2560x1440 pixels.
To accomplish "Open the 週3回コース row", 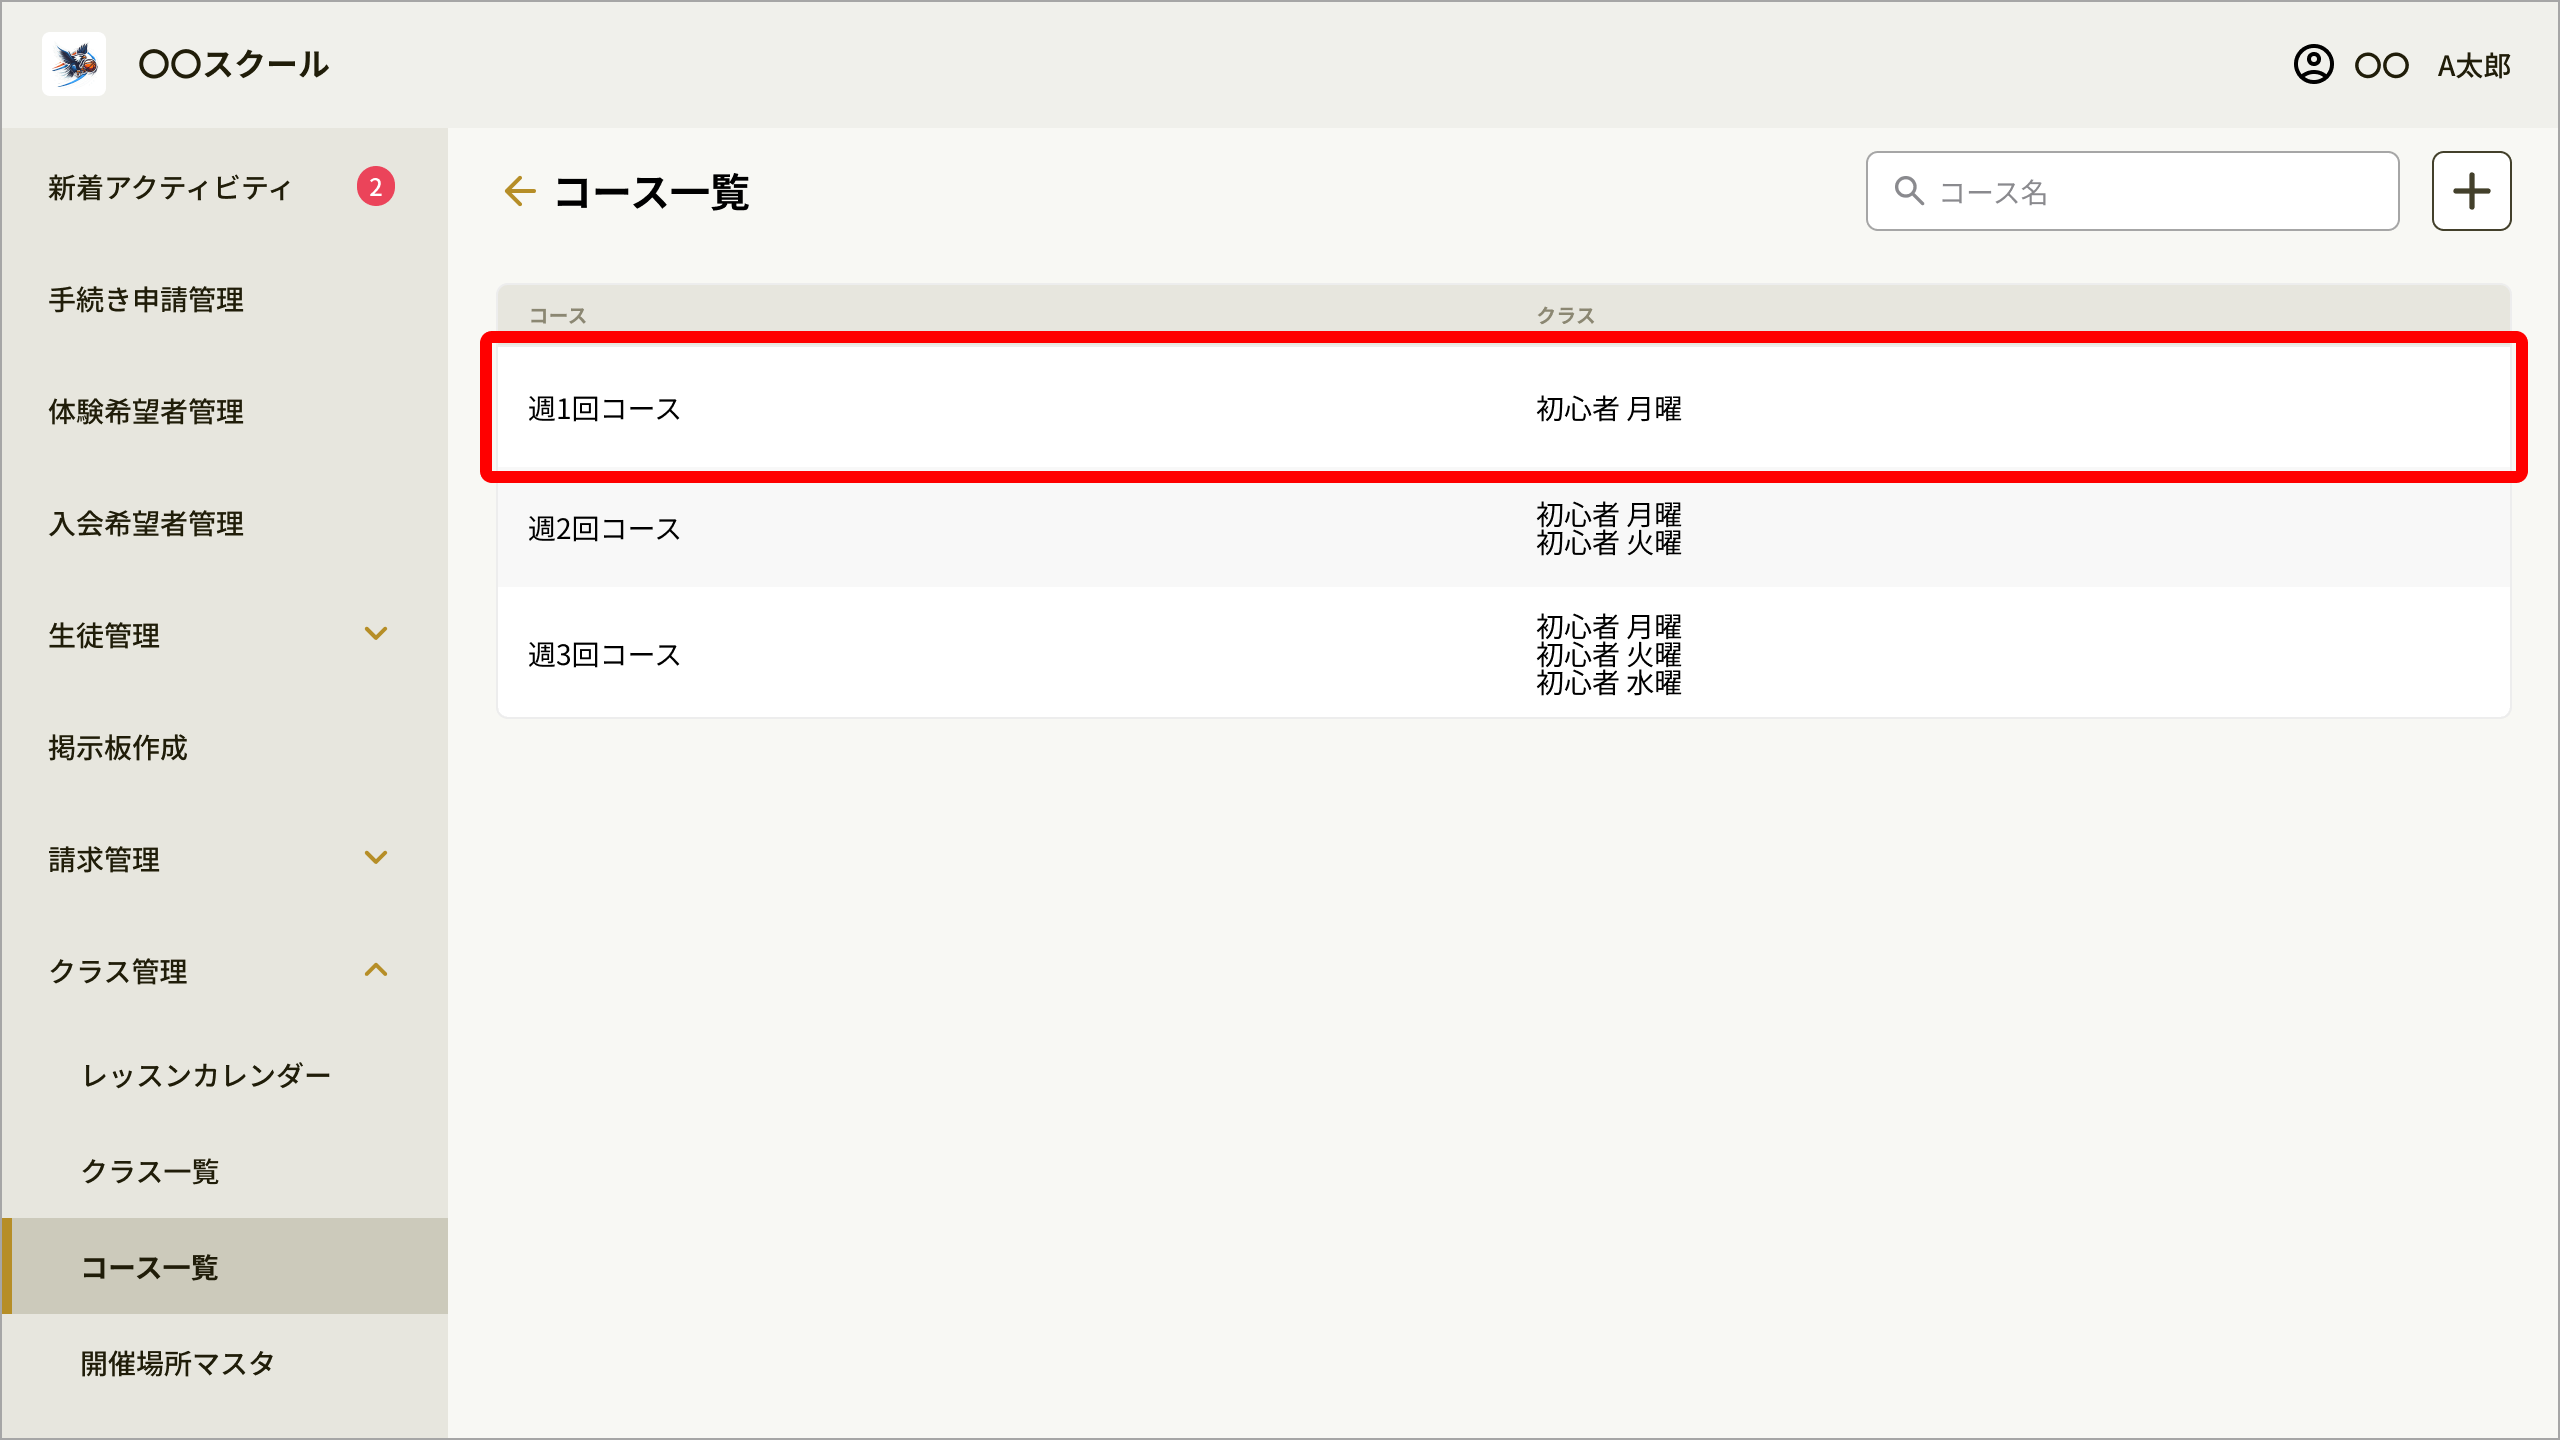I will (1504, 654).
